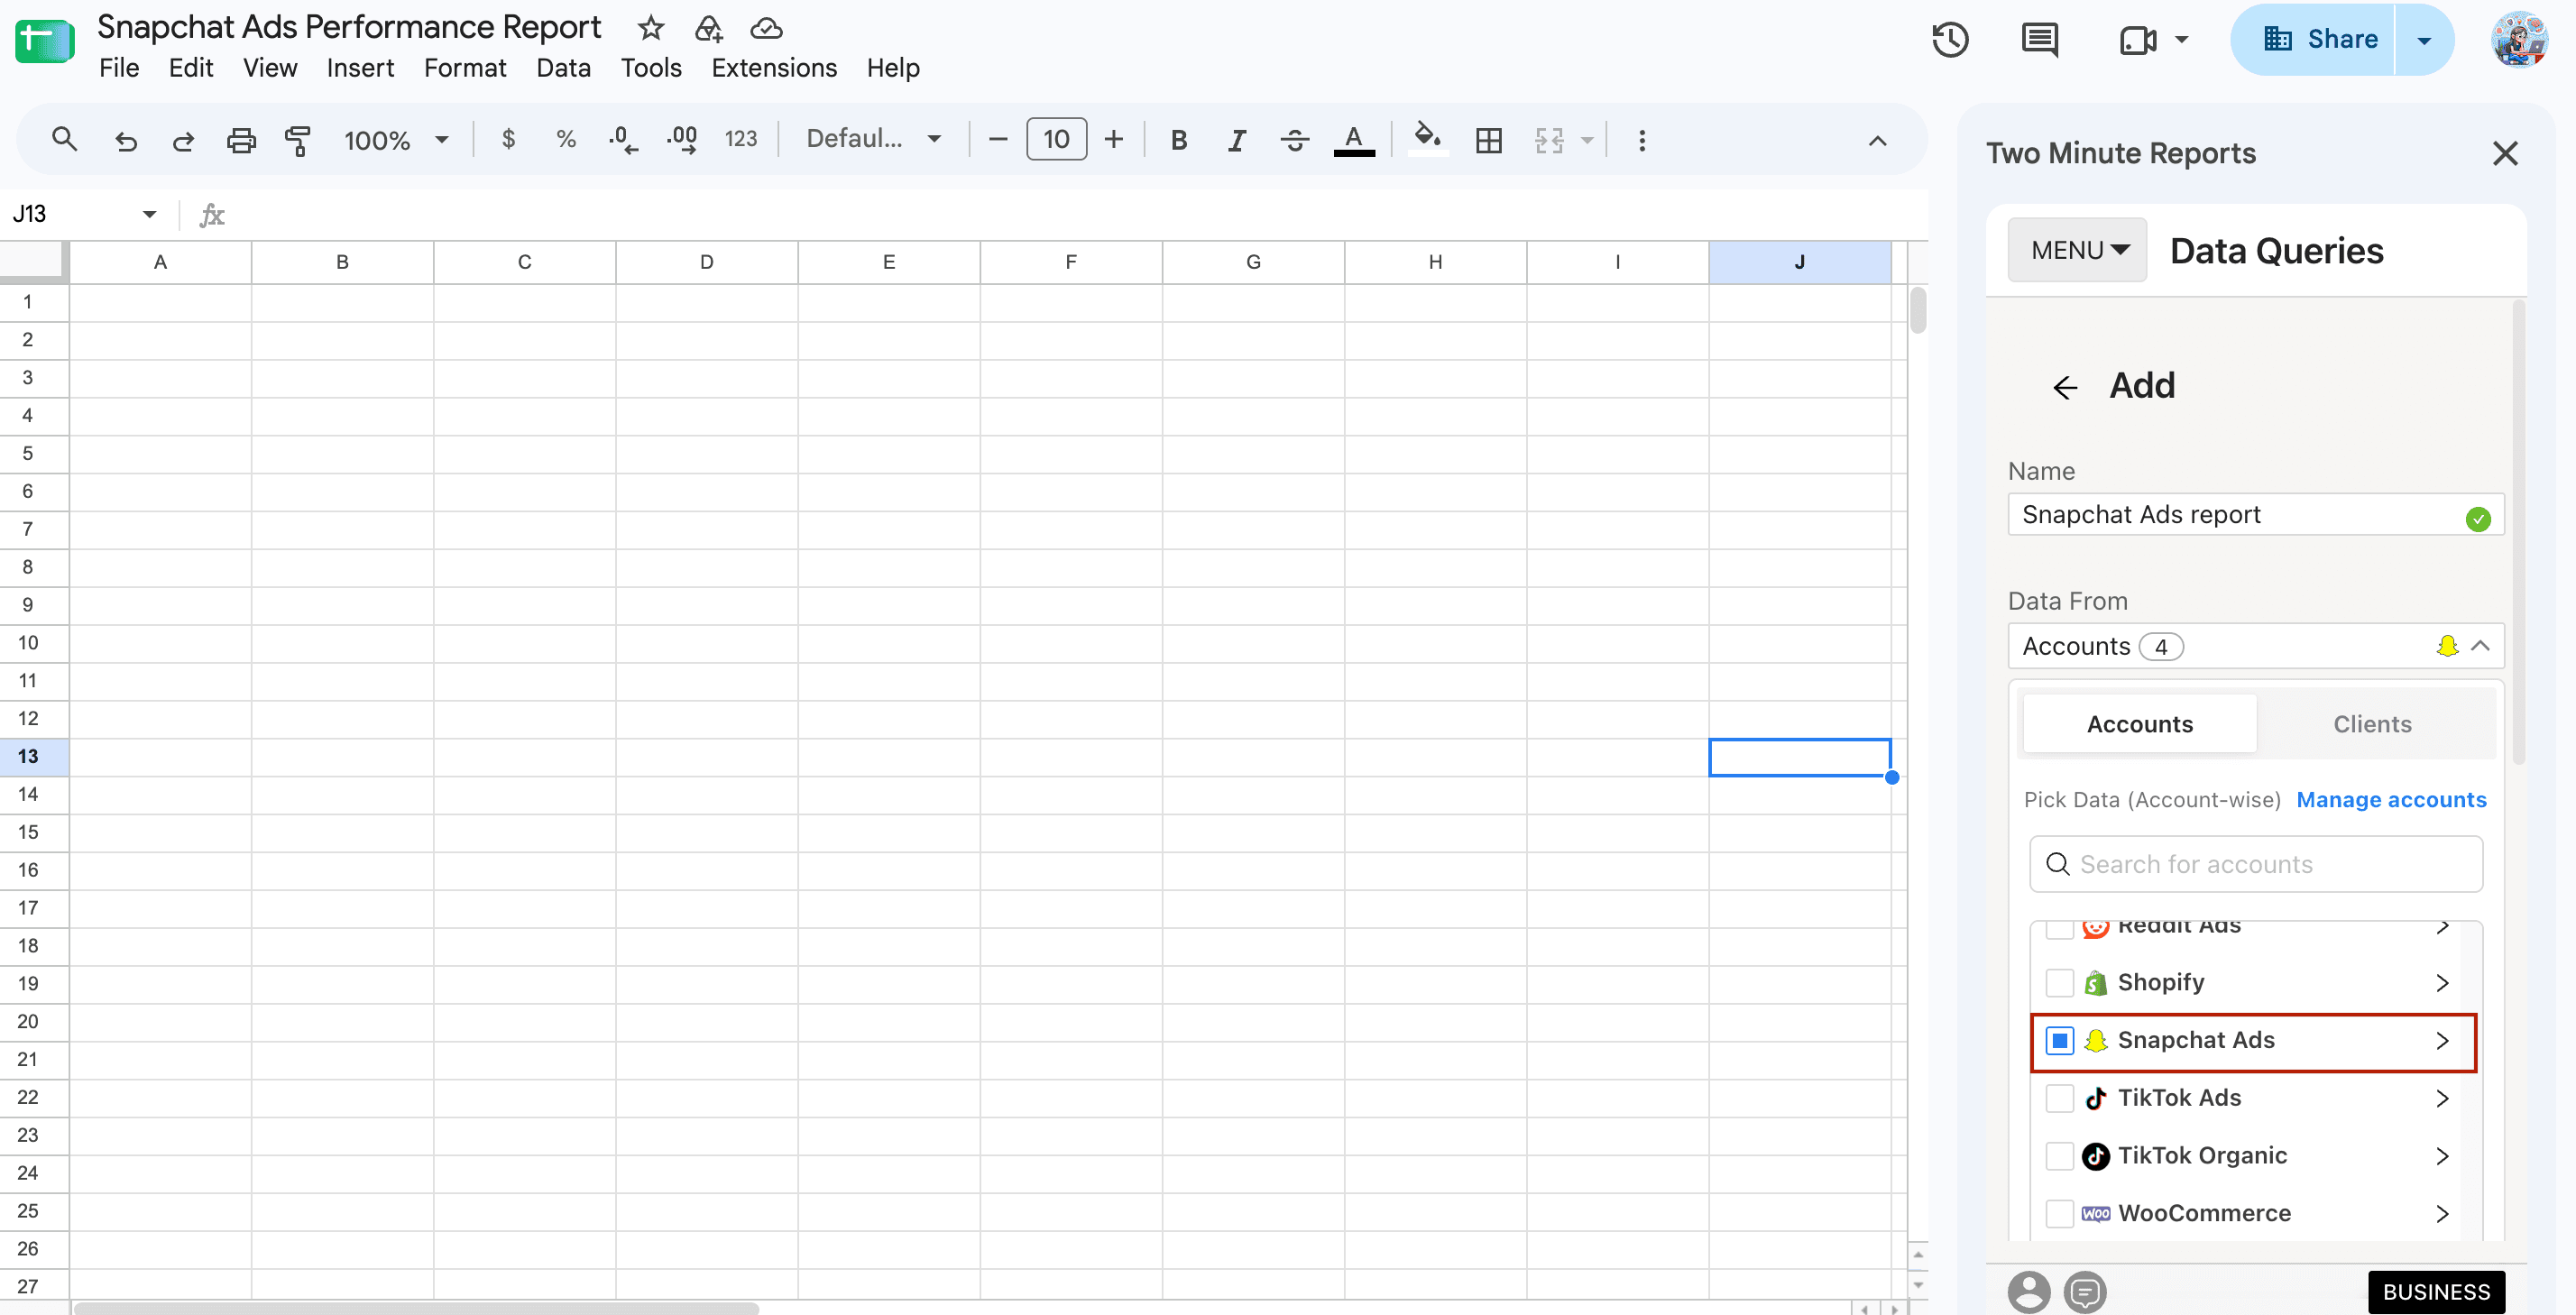This screenshot has height=1315, width=2576.
Task: Toggle the Snapchat Ads checkbox
Action: pos(2059,1040)
